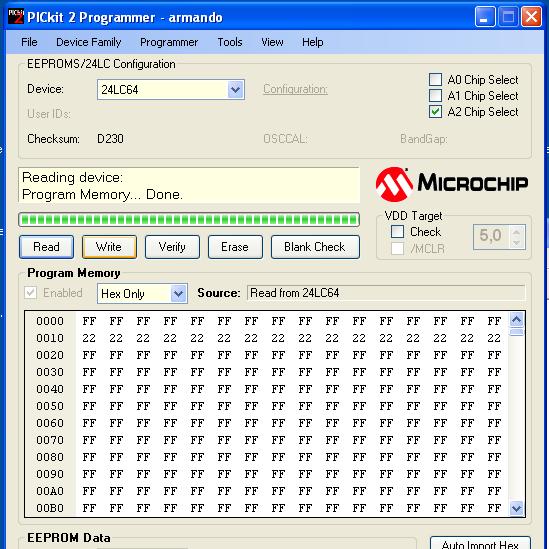
Task: Click the Auto Import Hex button
Action: (x=480, y=543)
